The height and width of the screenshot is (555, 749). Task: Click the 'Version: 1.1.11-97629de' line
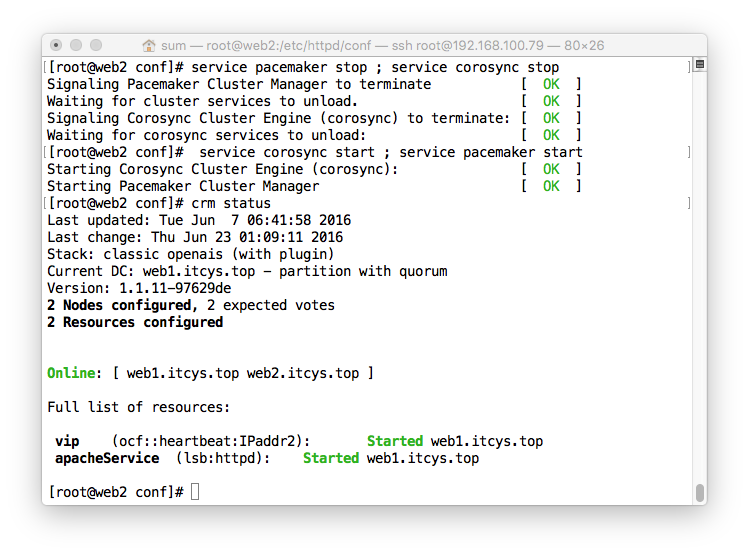point(139,288)
